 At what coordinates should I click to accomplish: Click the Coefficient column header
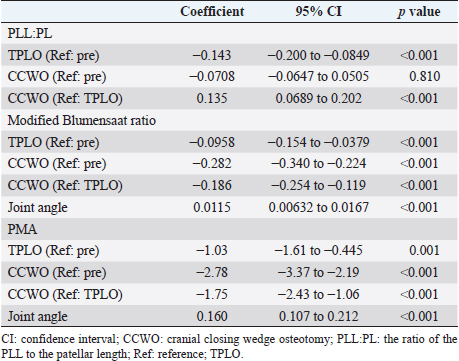[x=212, y=12]
